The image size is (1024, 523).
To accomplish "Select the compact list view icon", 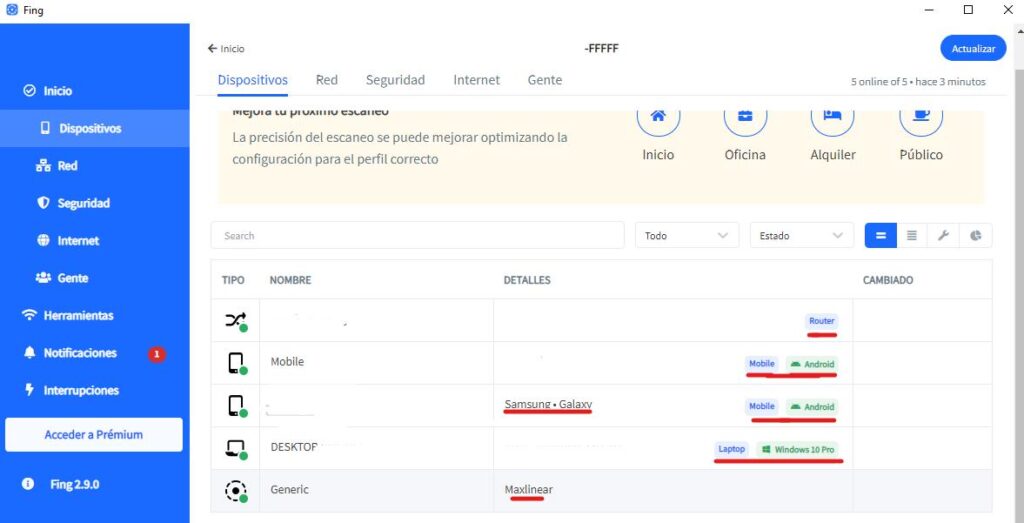I will tap(912, 236).
